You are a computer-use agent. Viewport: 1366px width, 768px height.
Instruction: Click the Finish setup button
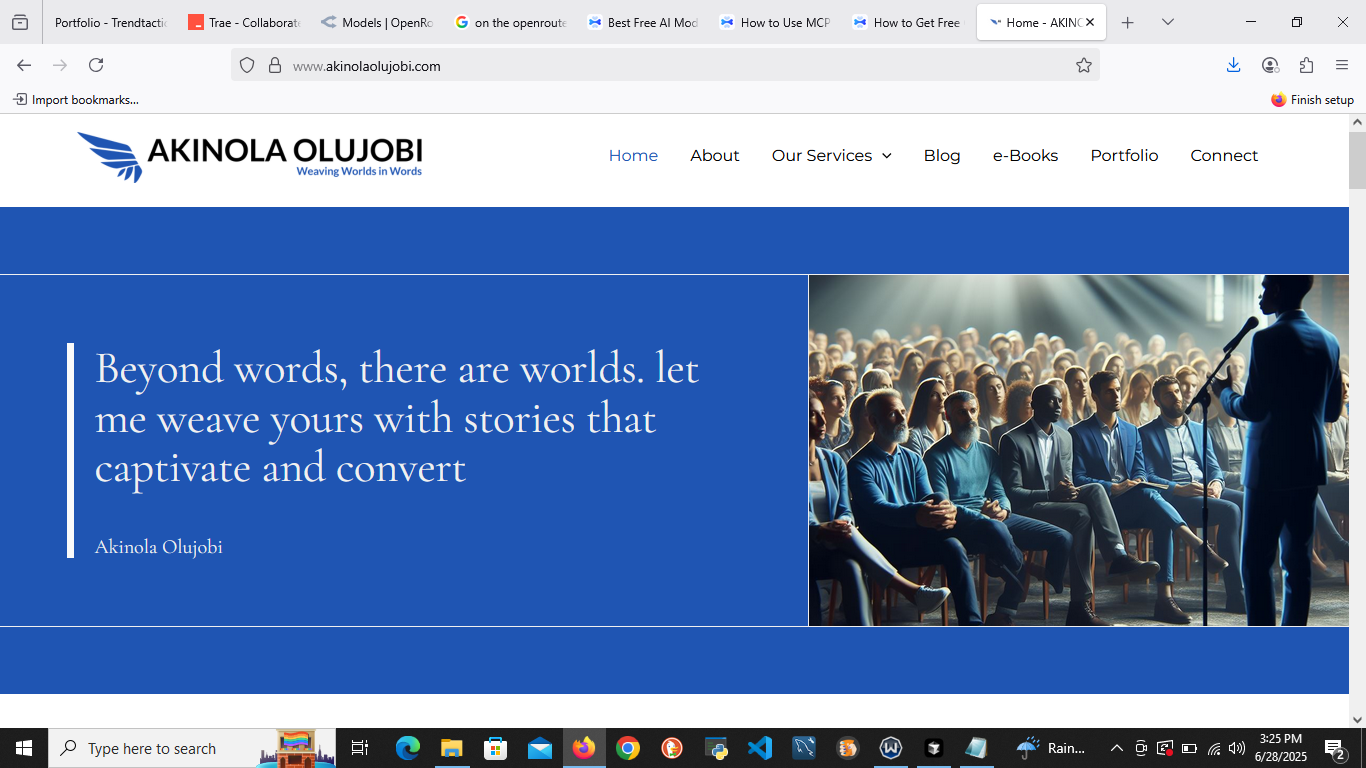click(x=1312, y=100)
